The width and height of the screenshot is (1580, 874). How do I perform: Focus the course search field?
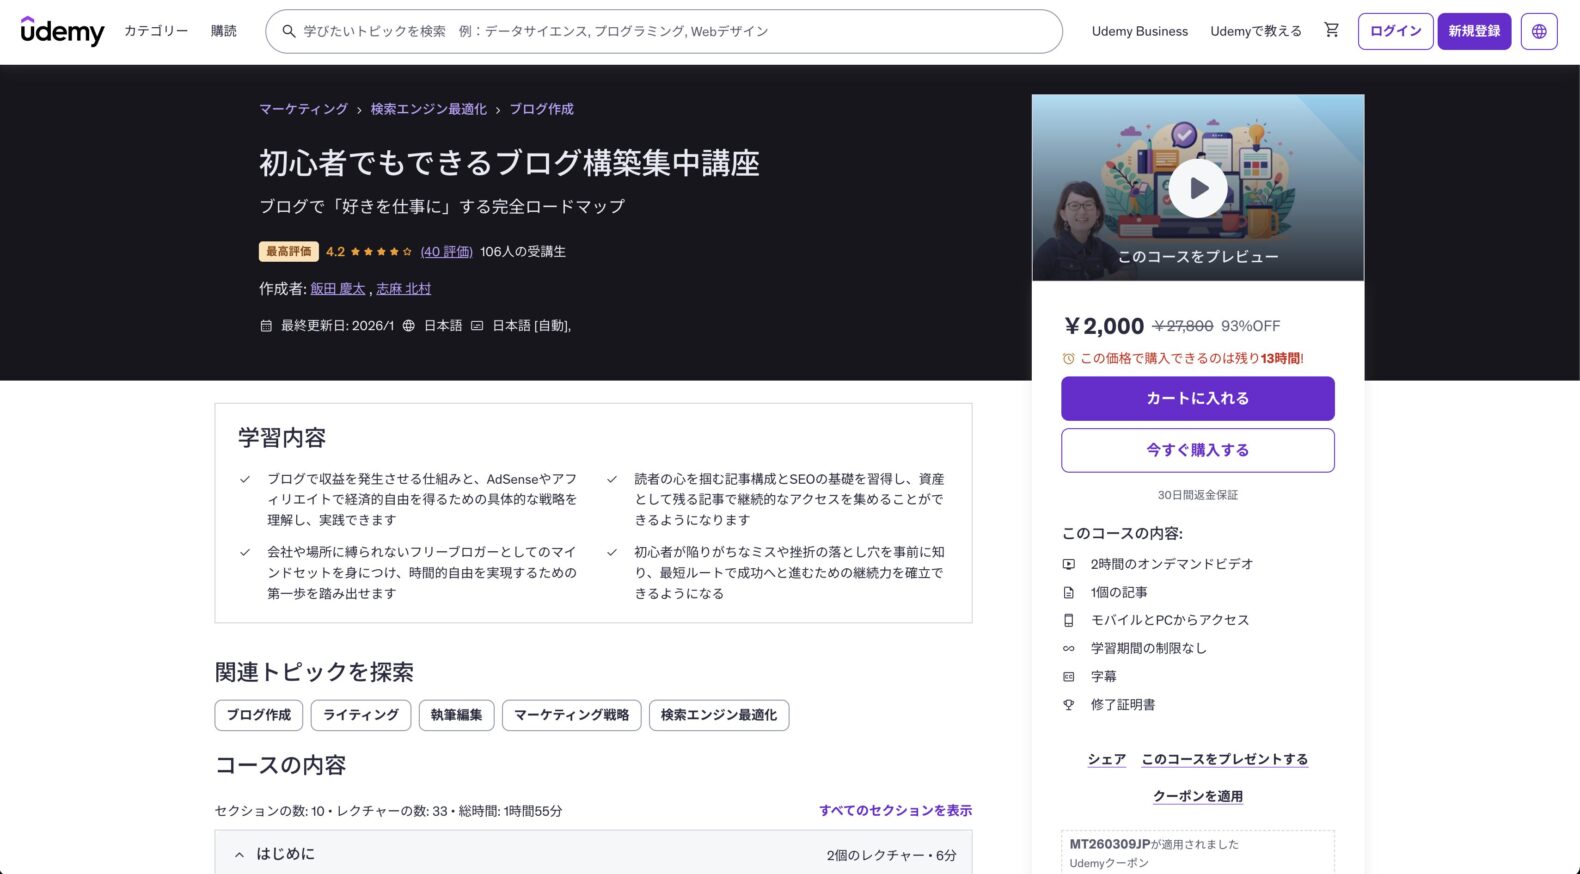click(x=670, y=32)
